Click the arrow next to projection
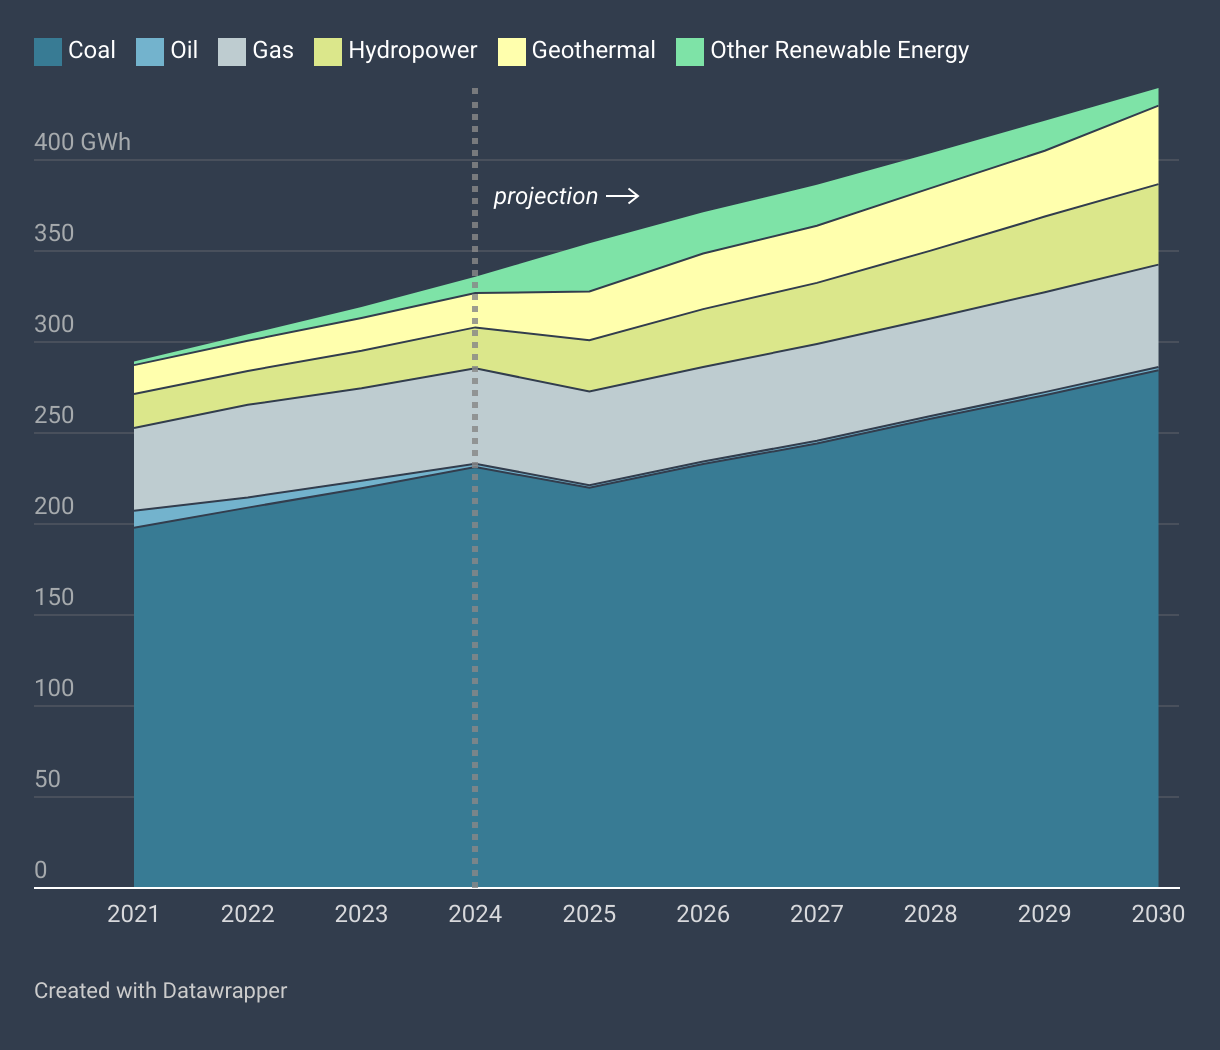The image size is (1220, 1050). click(x=622, y=197)
